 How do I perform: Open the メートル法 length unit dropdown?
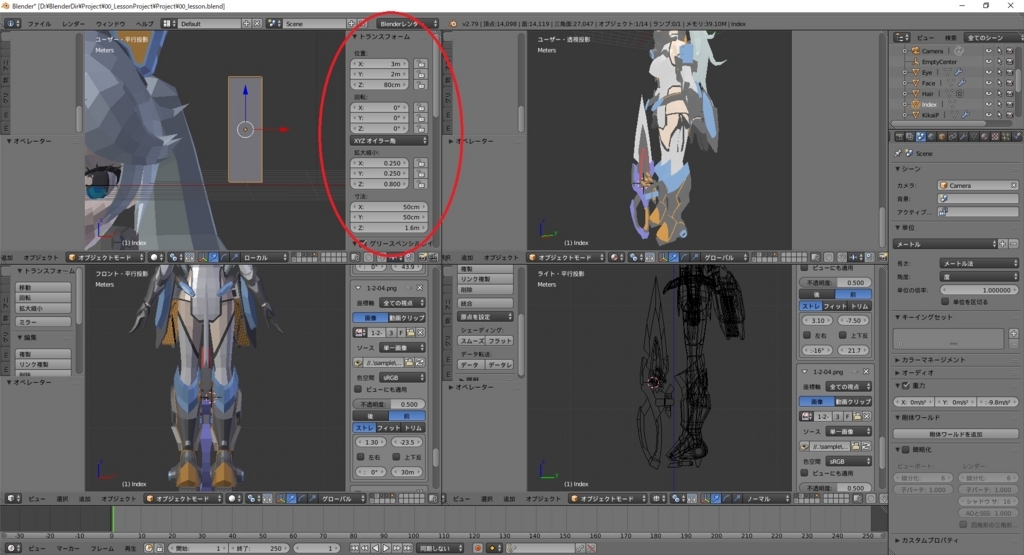click(x=979, y=263)
